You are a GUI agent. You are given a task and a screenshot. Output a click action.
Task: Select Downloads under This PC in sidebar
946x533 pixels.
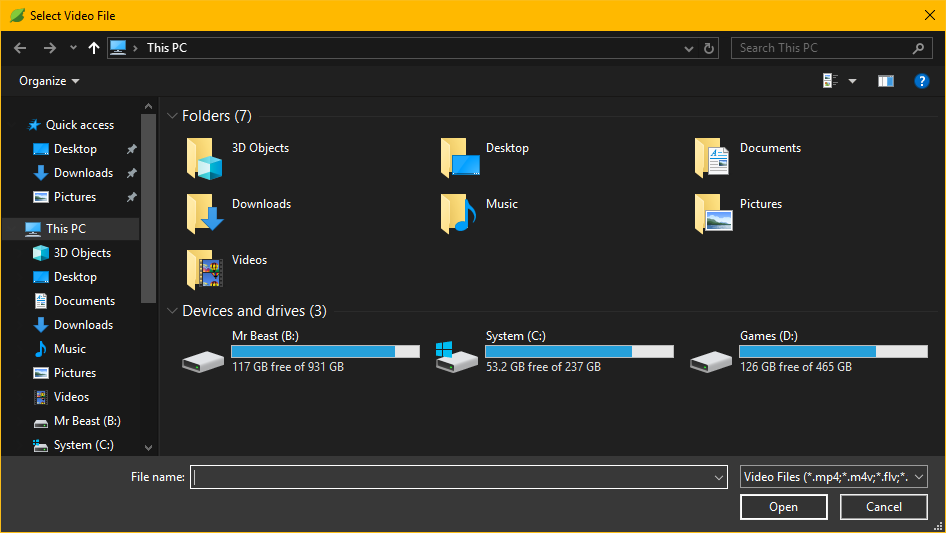83,325
